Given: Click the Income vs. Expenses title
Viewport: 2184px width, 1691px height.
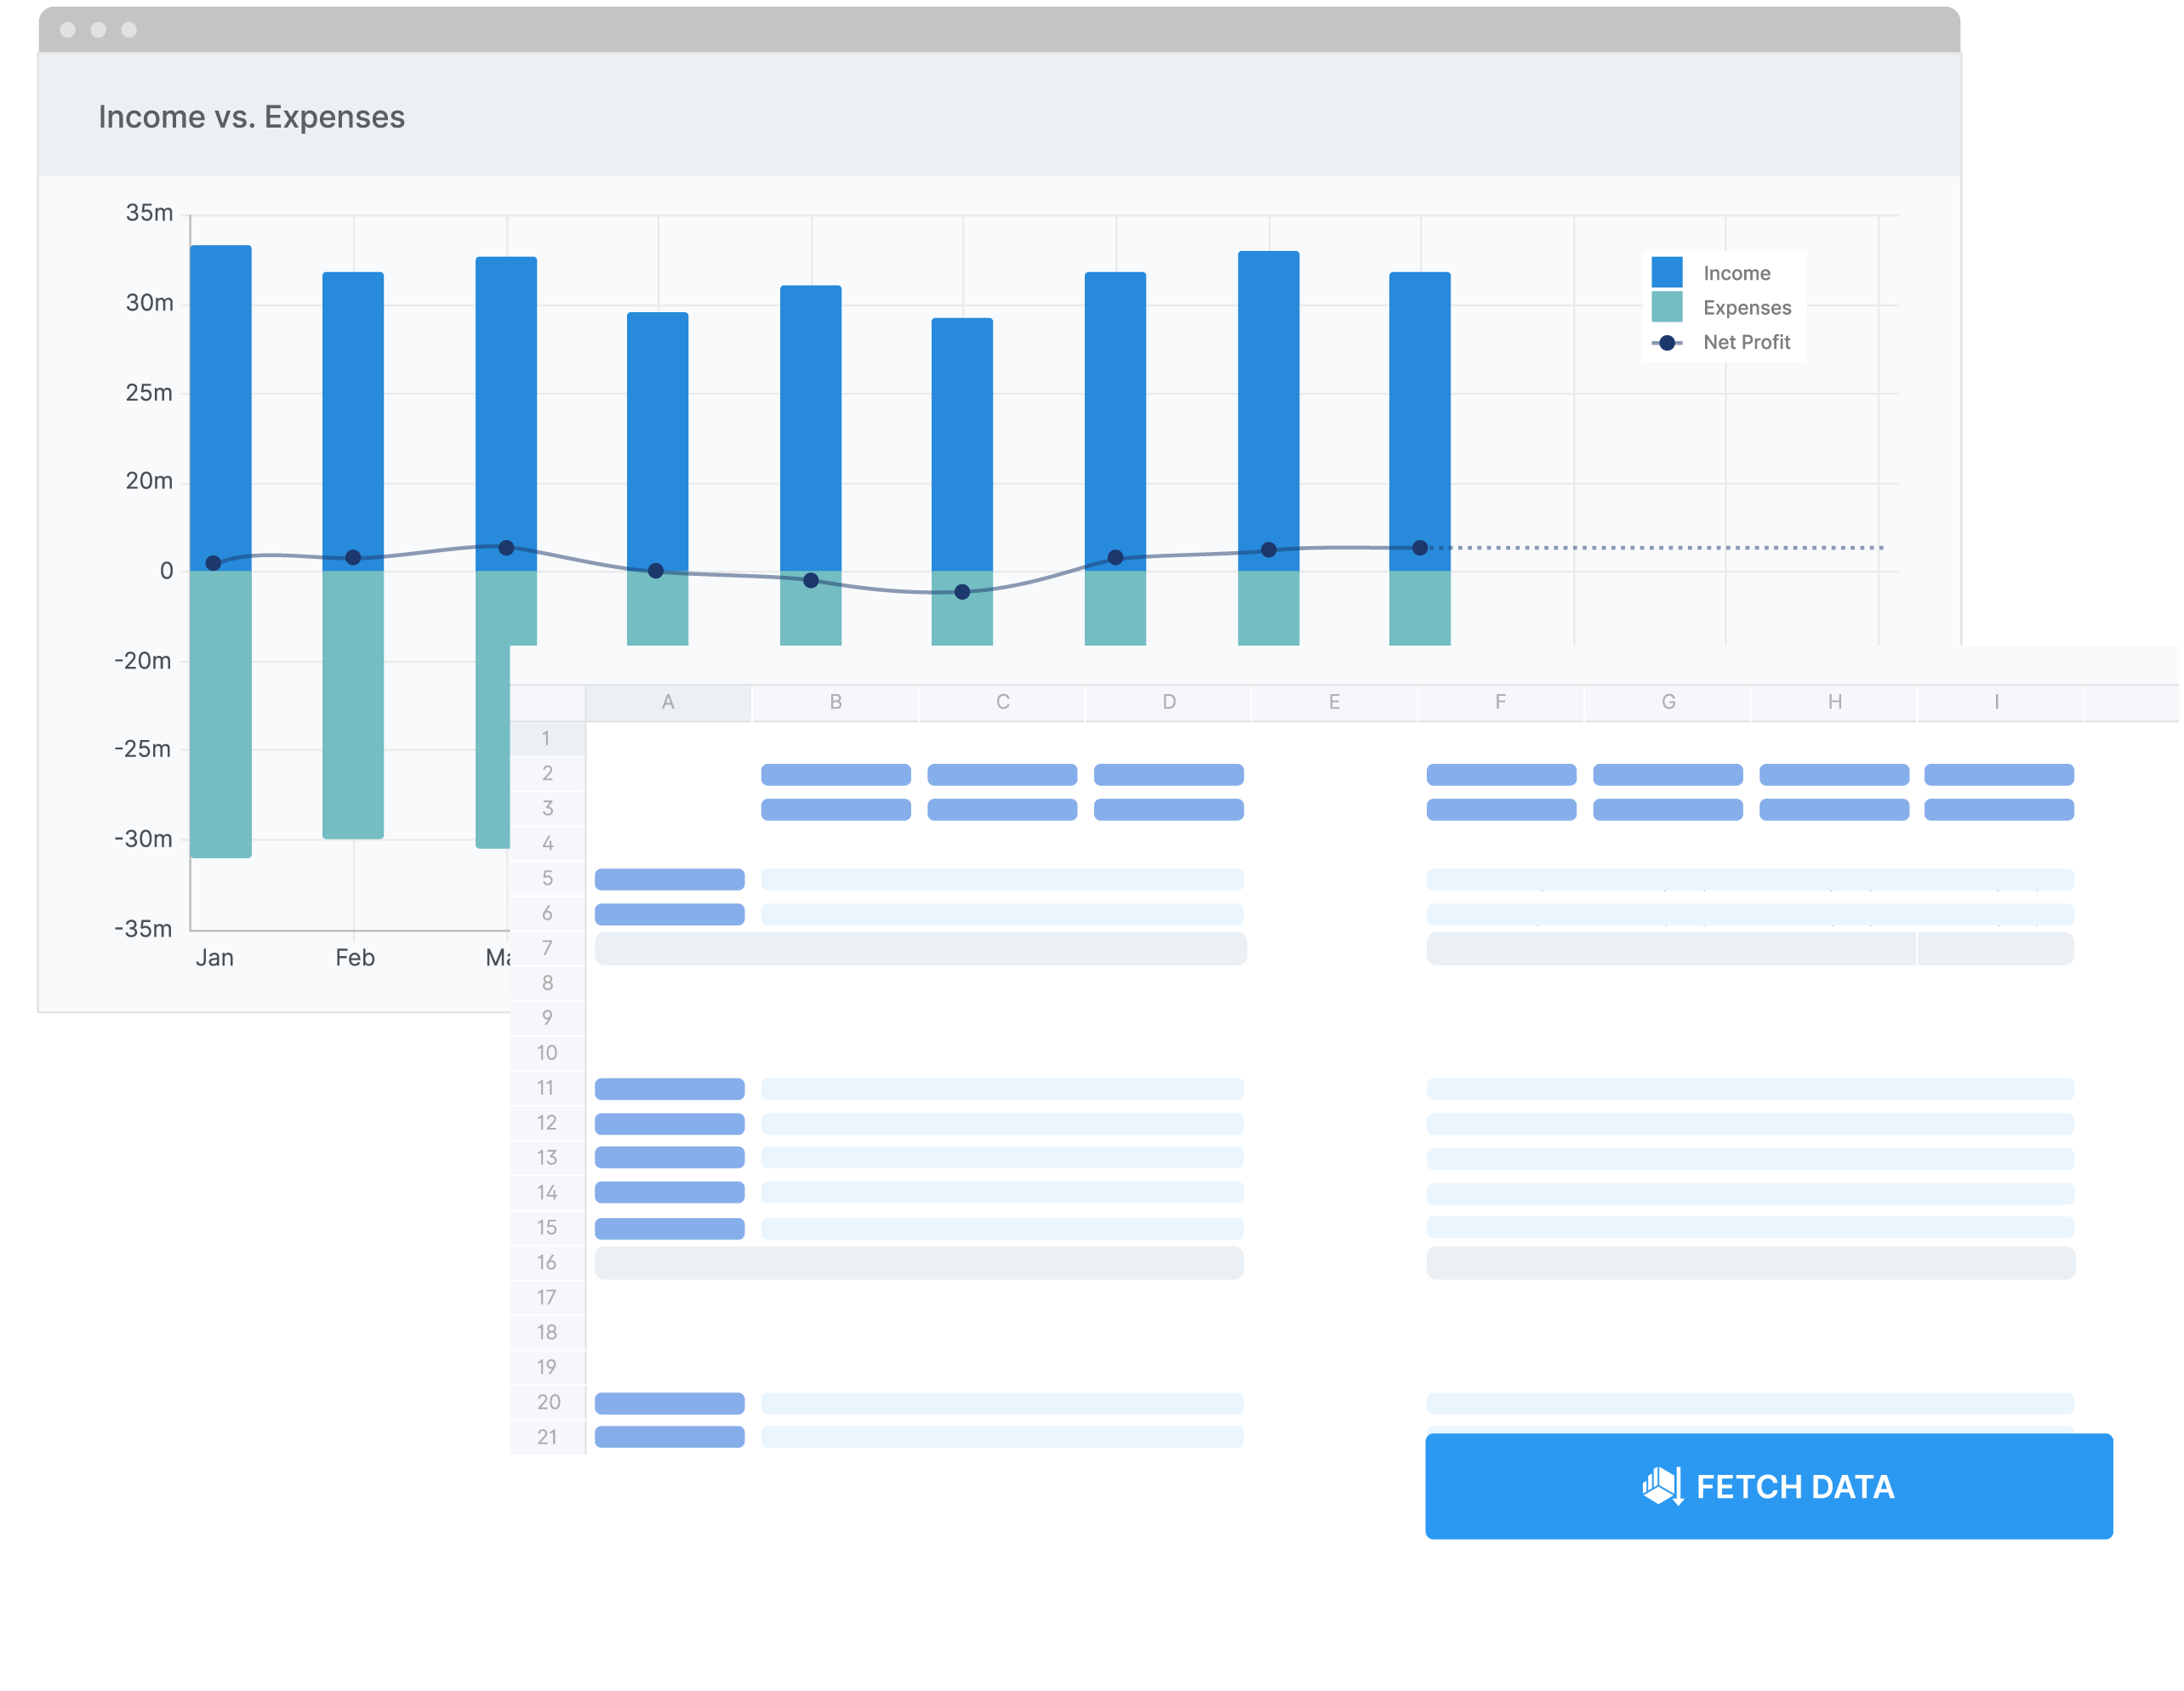Looking at the screenshot, I should [x=251, y=117].
